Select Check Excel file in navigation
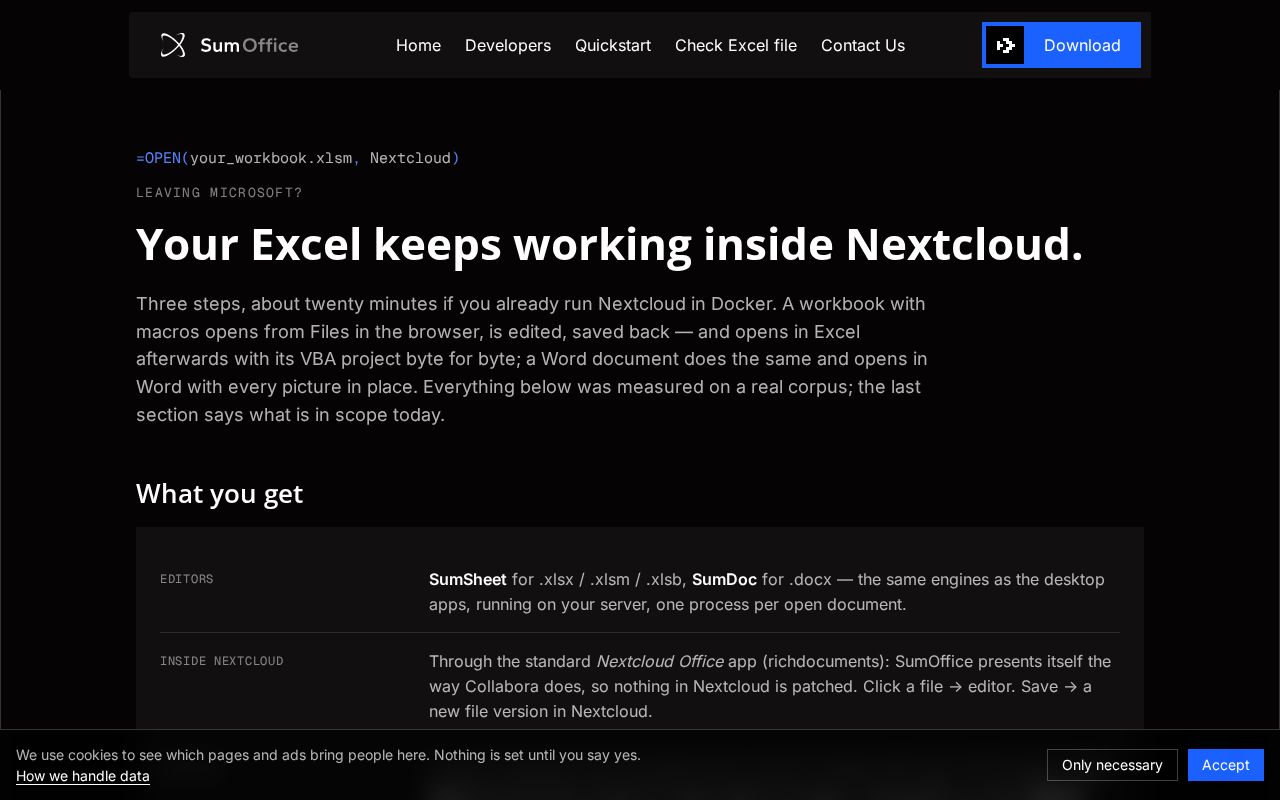The width and height of the screenshot is (1280, 800). pos(736,45)
